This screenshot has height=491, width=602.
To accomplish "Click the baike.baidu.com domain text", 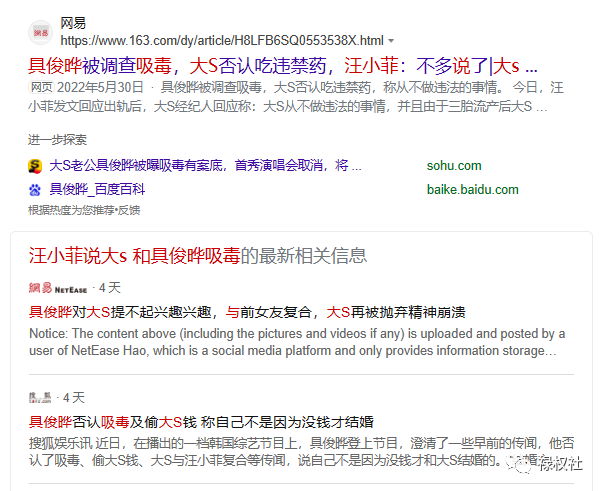I will pyautogui.click(x=473, y=189).
